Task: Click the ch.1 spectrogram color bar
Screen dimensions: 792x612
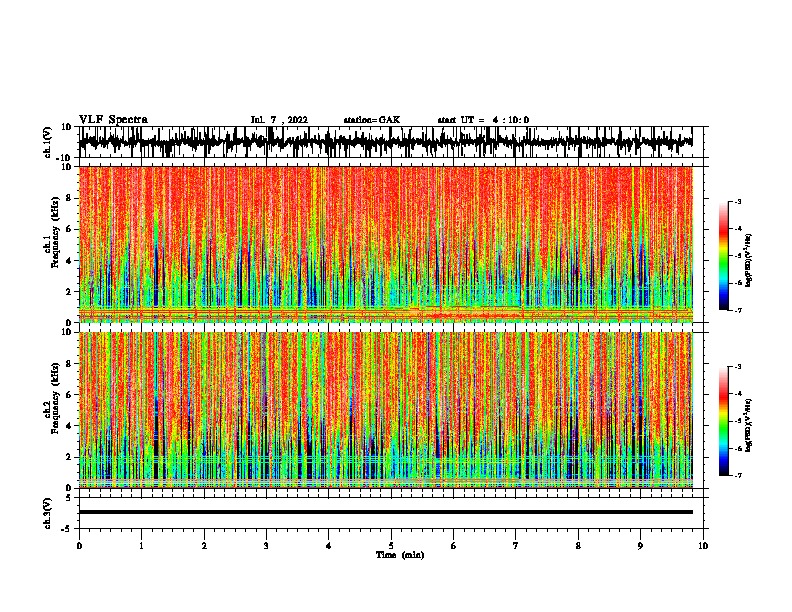Action: coord(723,256)
